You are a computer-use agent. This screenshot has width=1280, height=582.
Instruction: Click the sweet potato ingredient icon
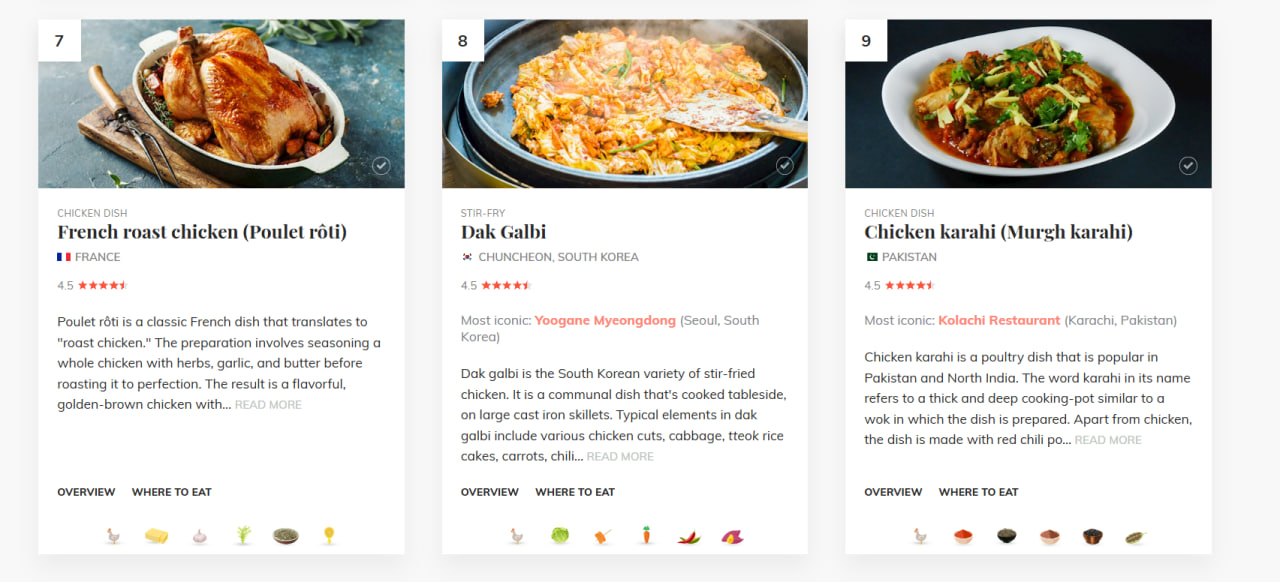pyautogui.click(x=732, y=537)
